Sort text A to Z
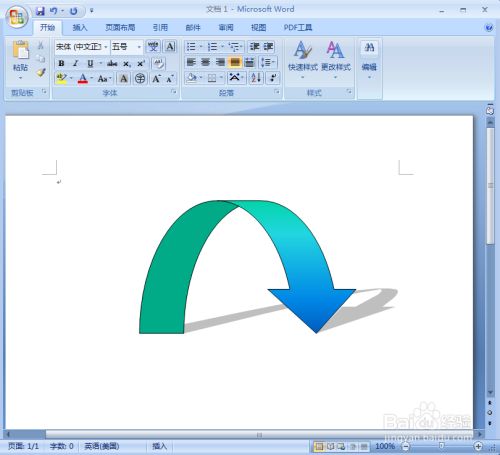The height and width of the screenshot is (455, 500). 256,78
